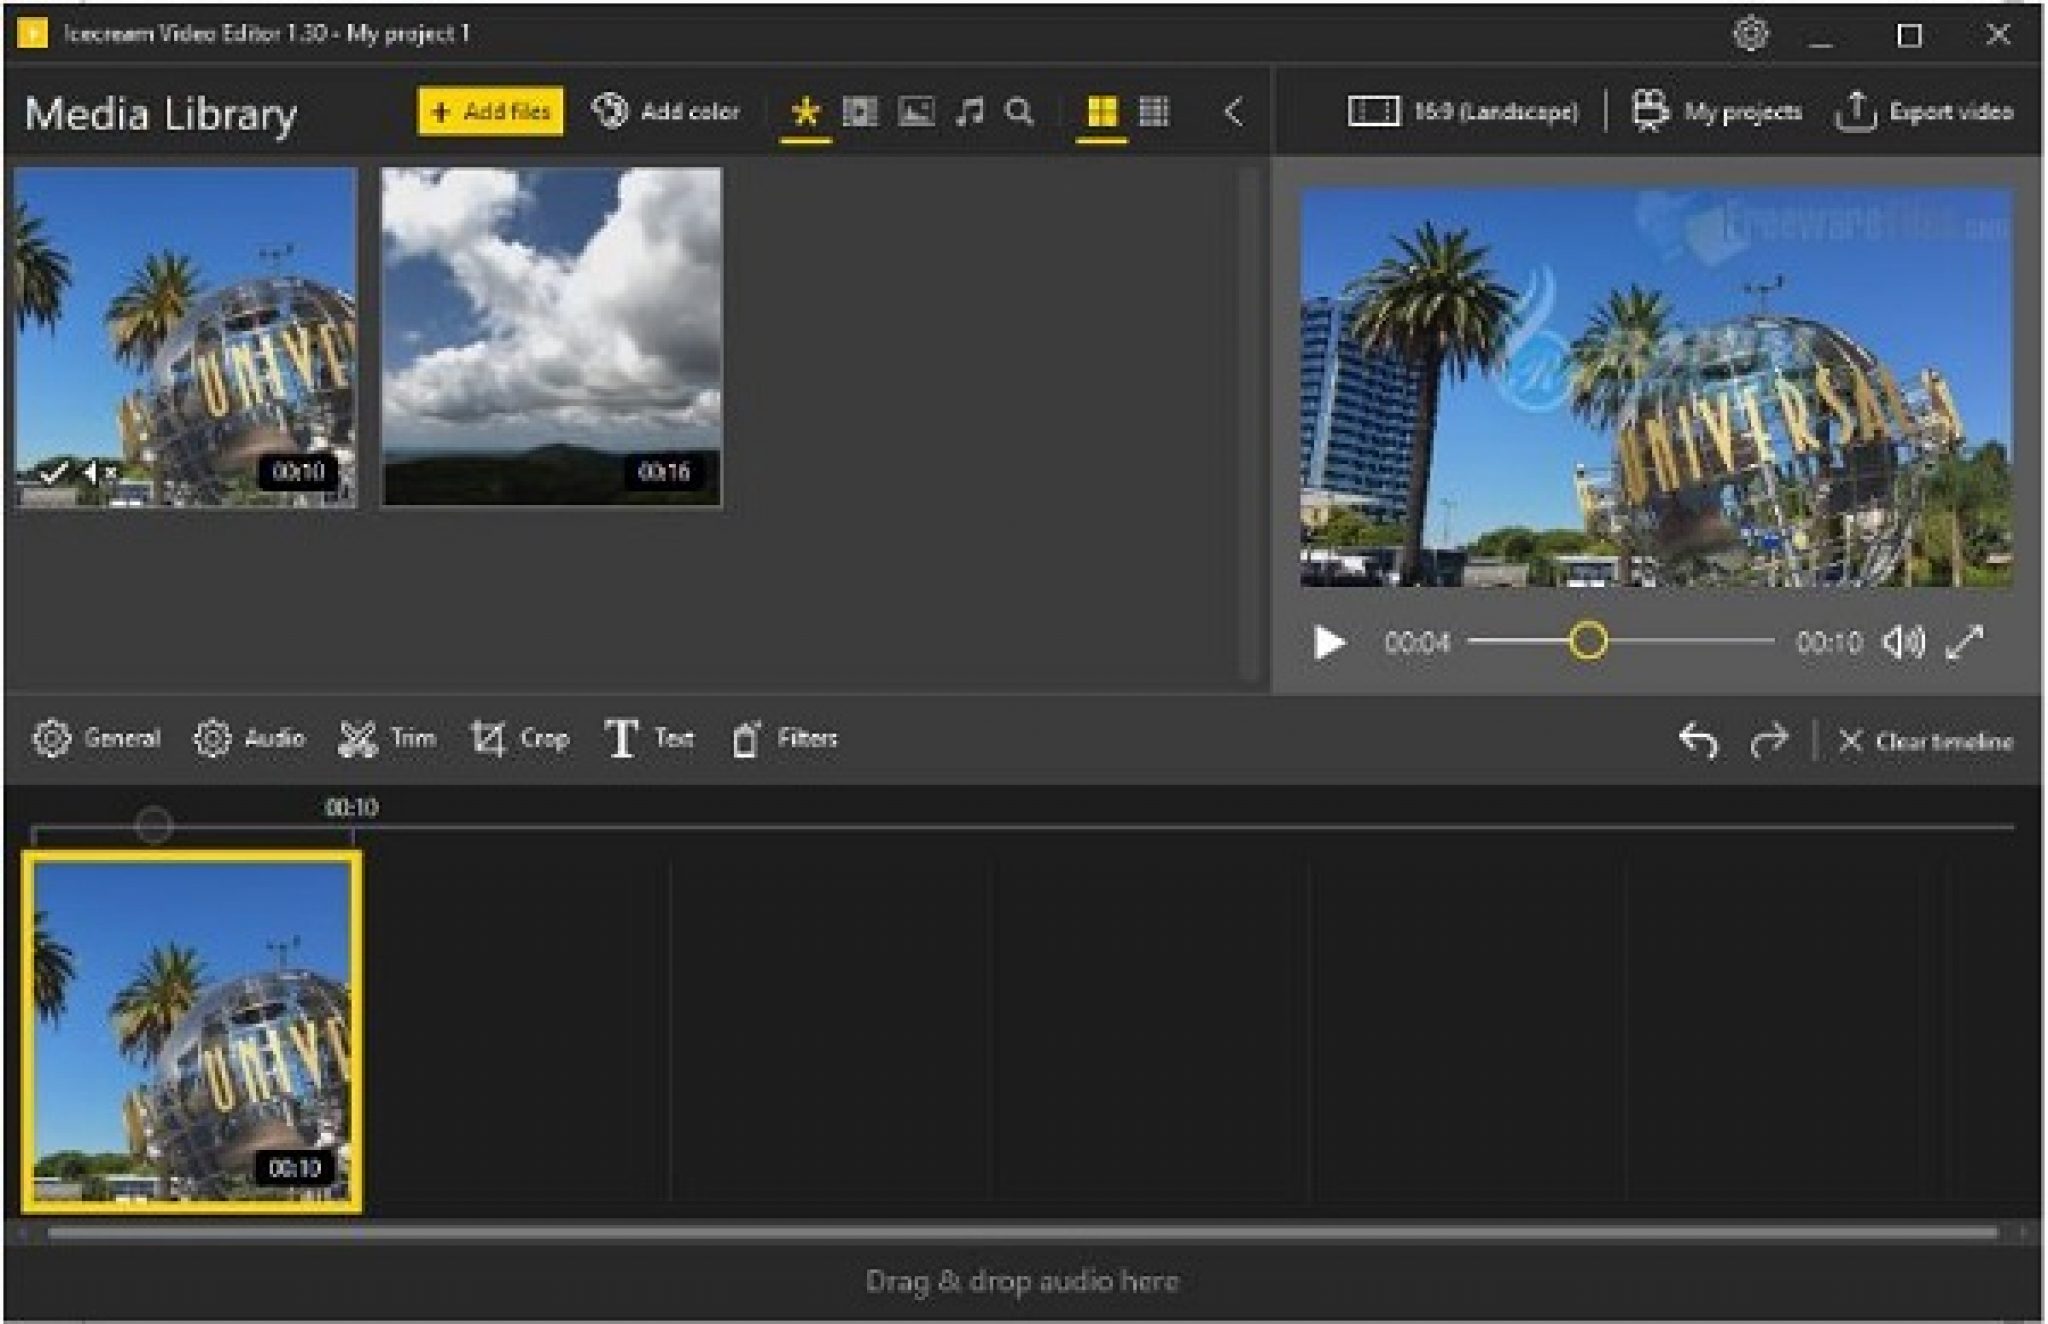Open the media library search
2048x1324 pixels.
click(1019, 111)
